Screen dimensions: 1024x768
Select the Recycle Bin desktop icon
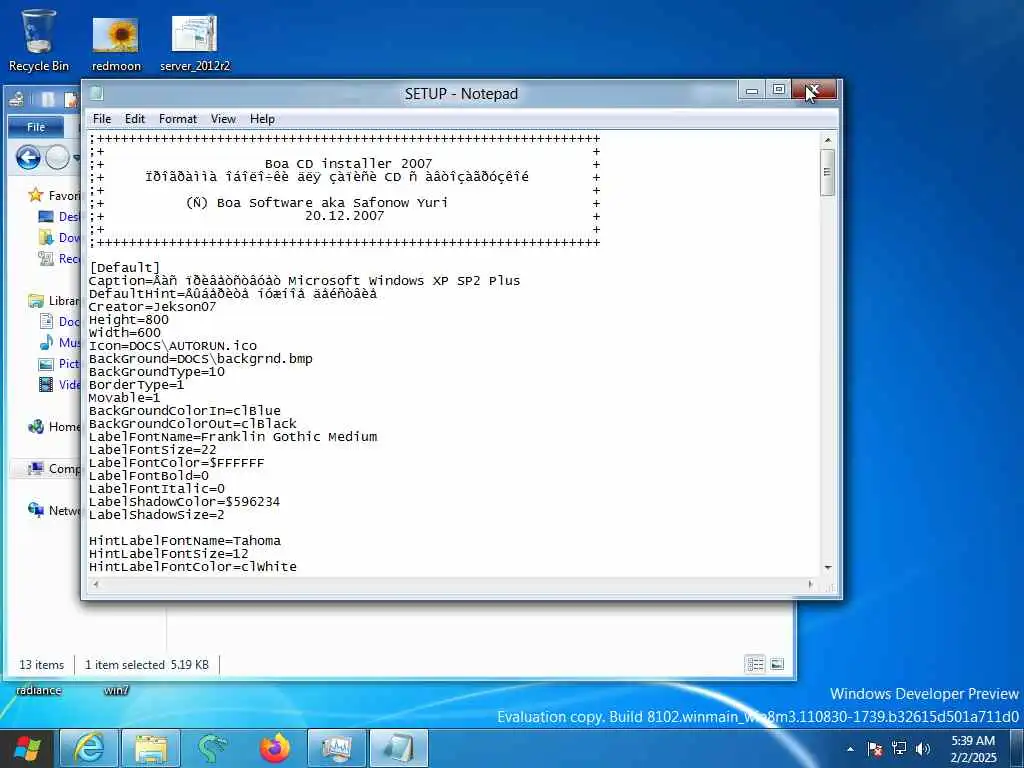pyautogui.click(x=39, y=39)
